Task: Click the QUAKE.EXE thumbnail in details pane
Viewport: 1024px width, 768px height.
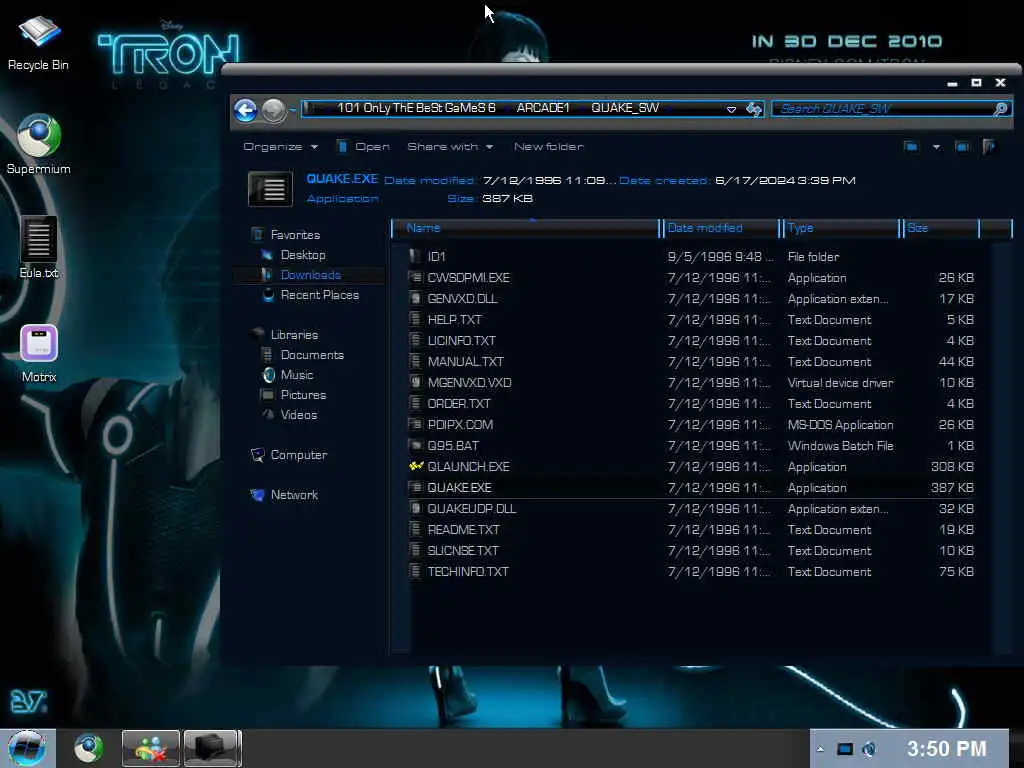Action: click(270, 189)
